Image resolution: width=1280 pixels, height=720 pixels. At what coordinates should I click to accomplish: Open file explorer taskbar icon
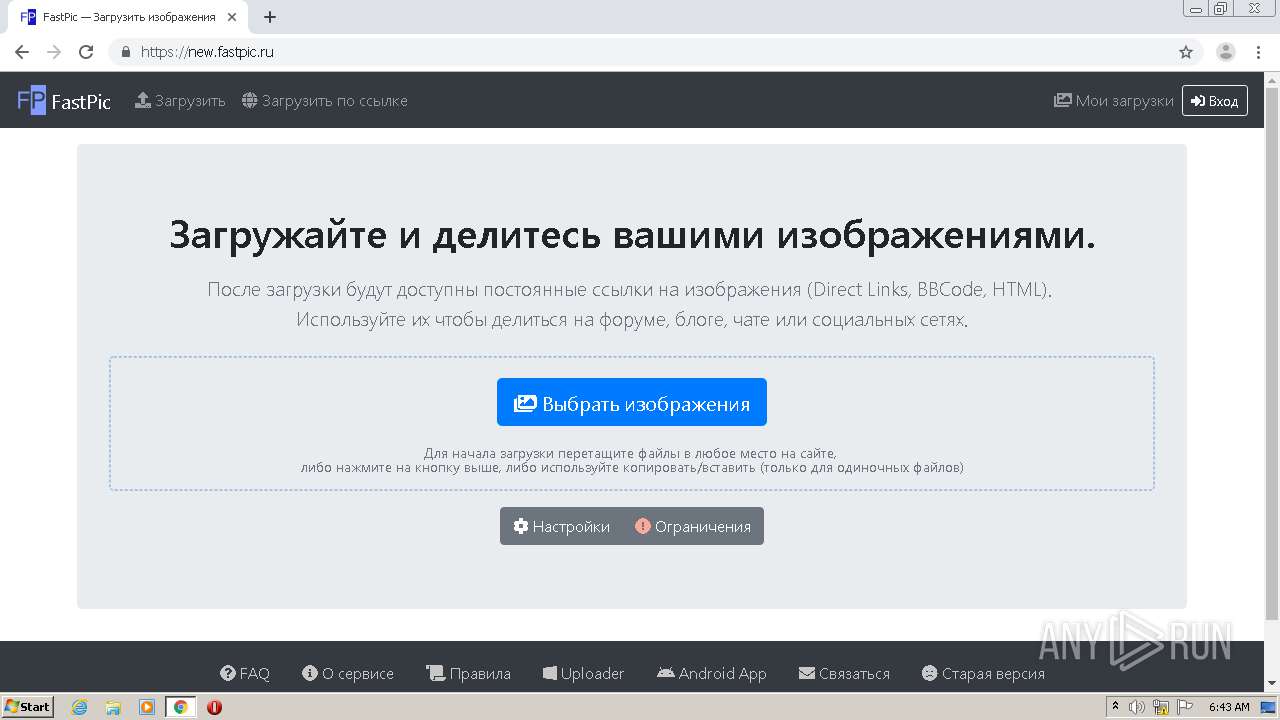[113, 707]
